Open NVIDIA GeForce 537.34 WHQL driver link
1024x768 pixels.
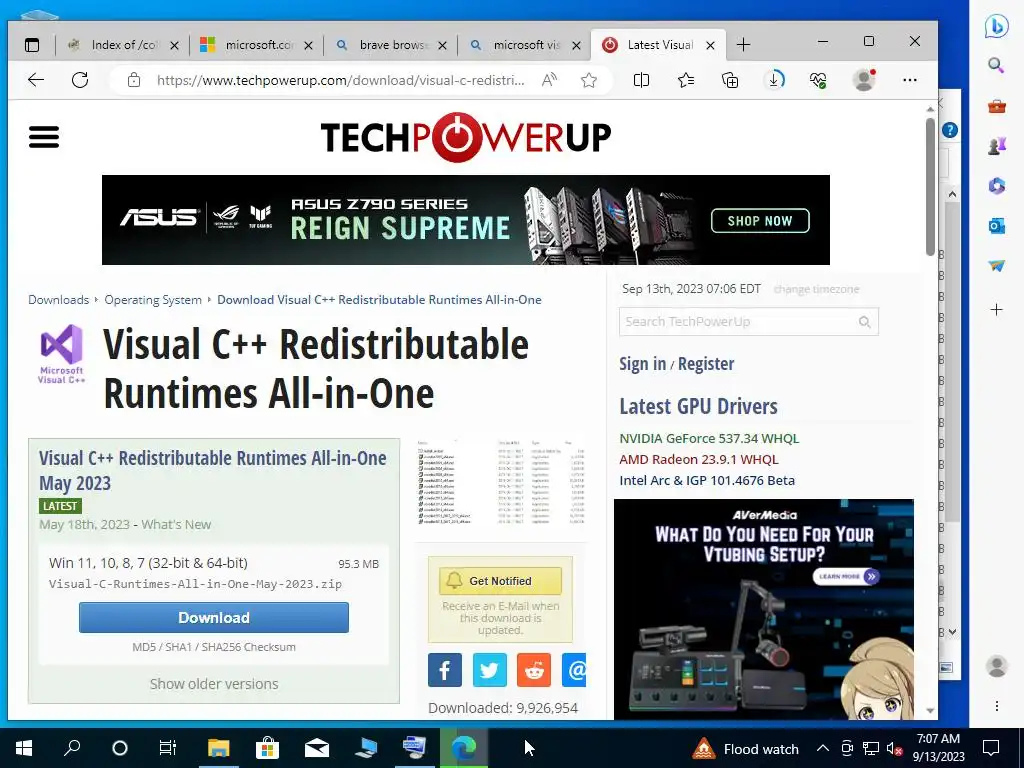pos(709,438)
